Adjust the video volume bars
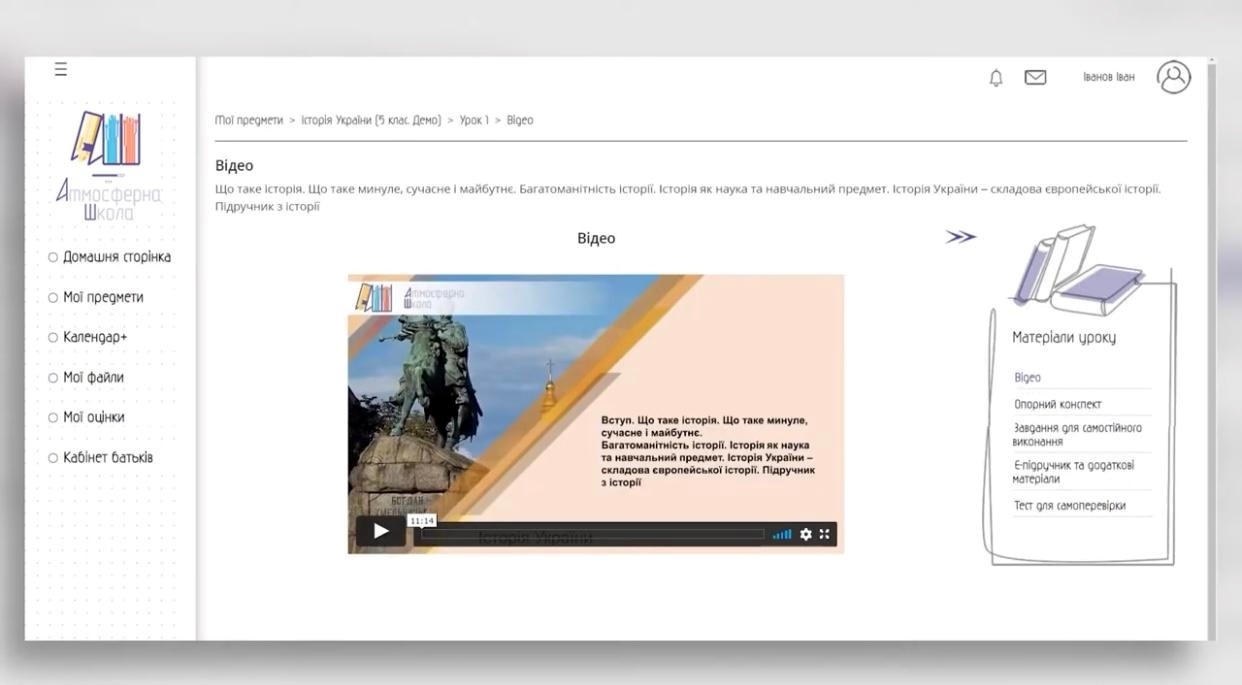 coord(782,535)
